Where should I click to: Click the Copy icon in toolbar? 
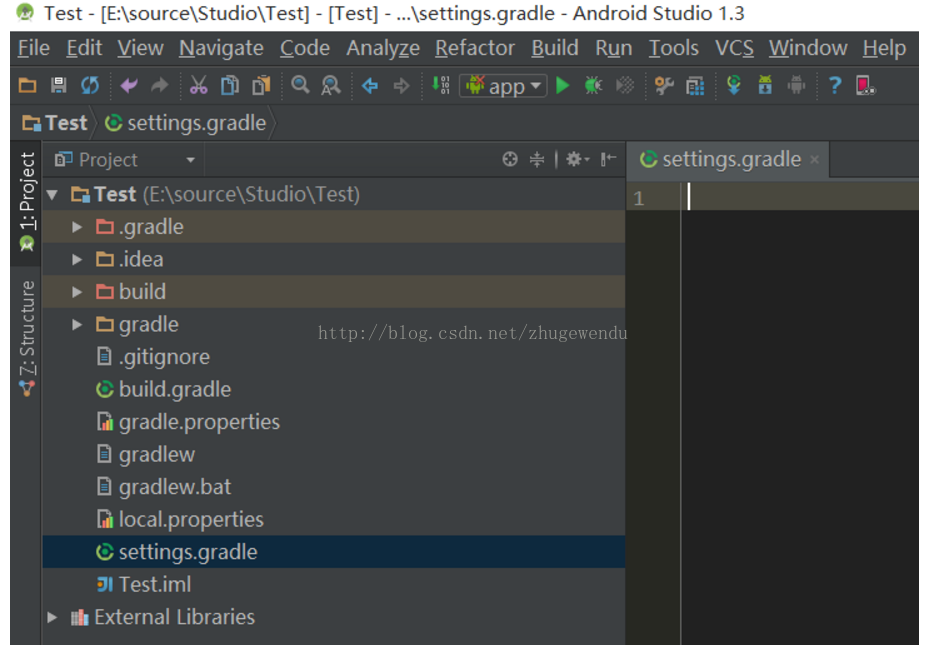(x=229, y=86)
